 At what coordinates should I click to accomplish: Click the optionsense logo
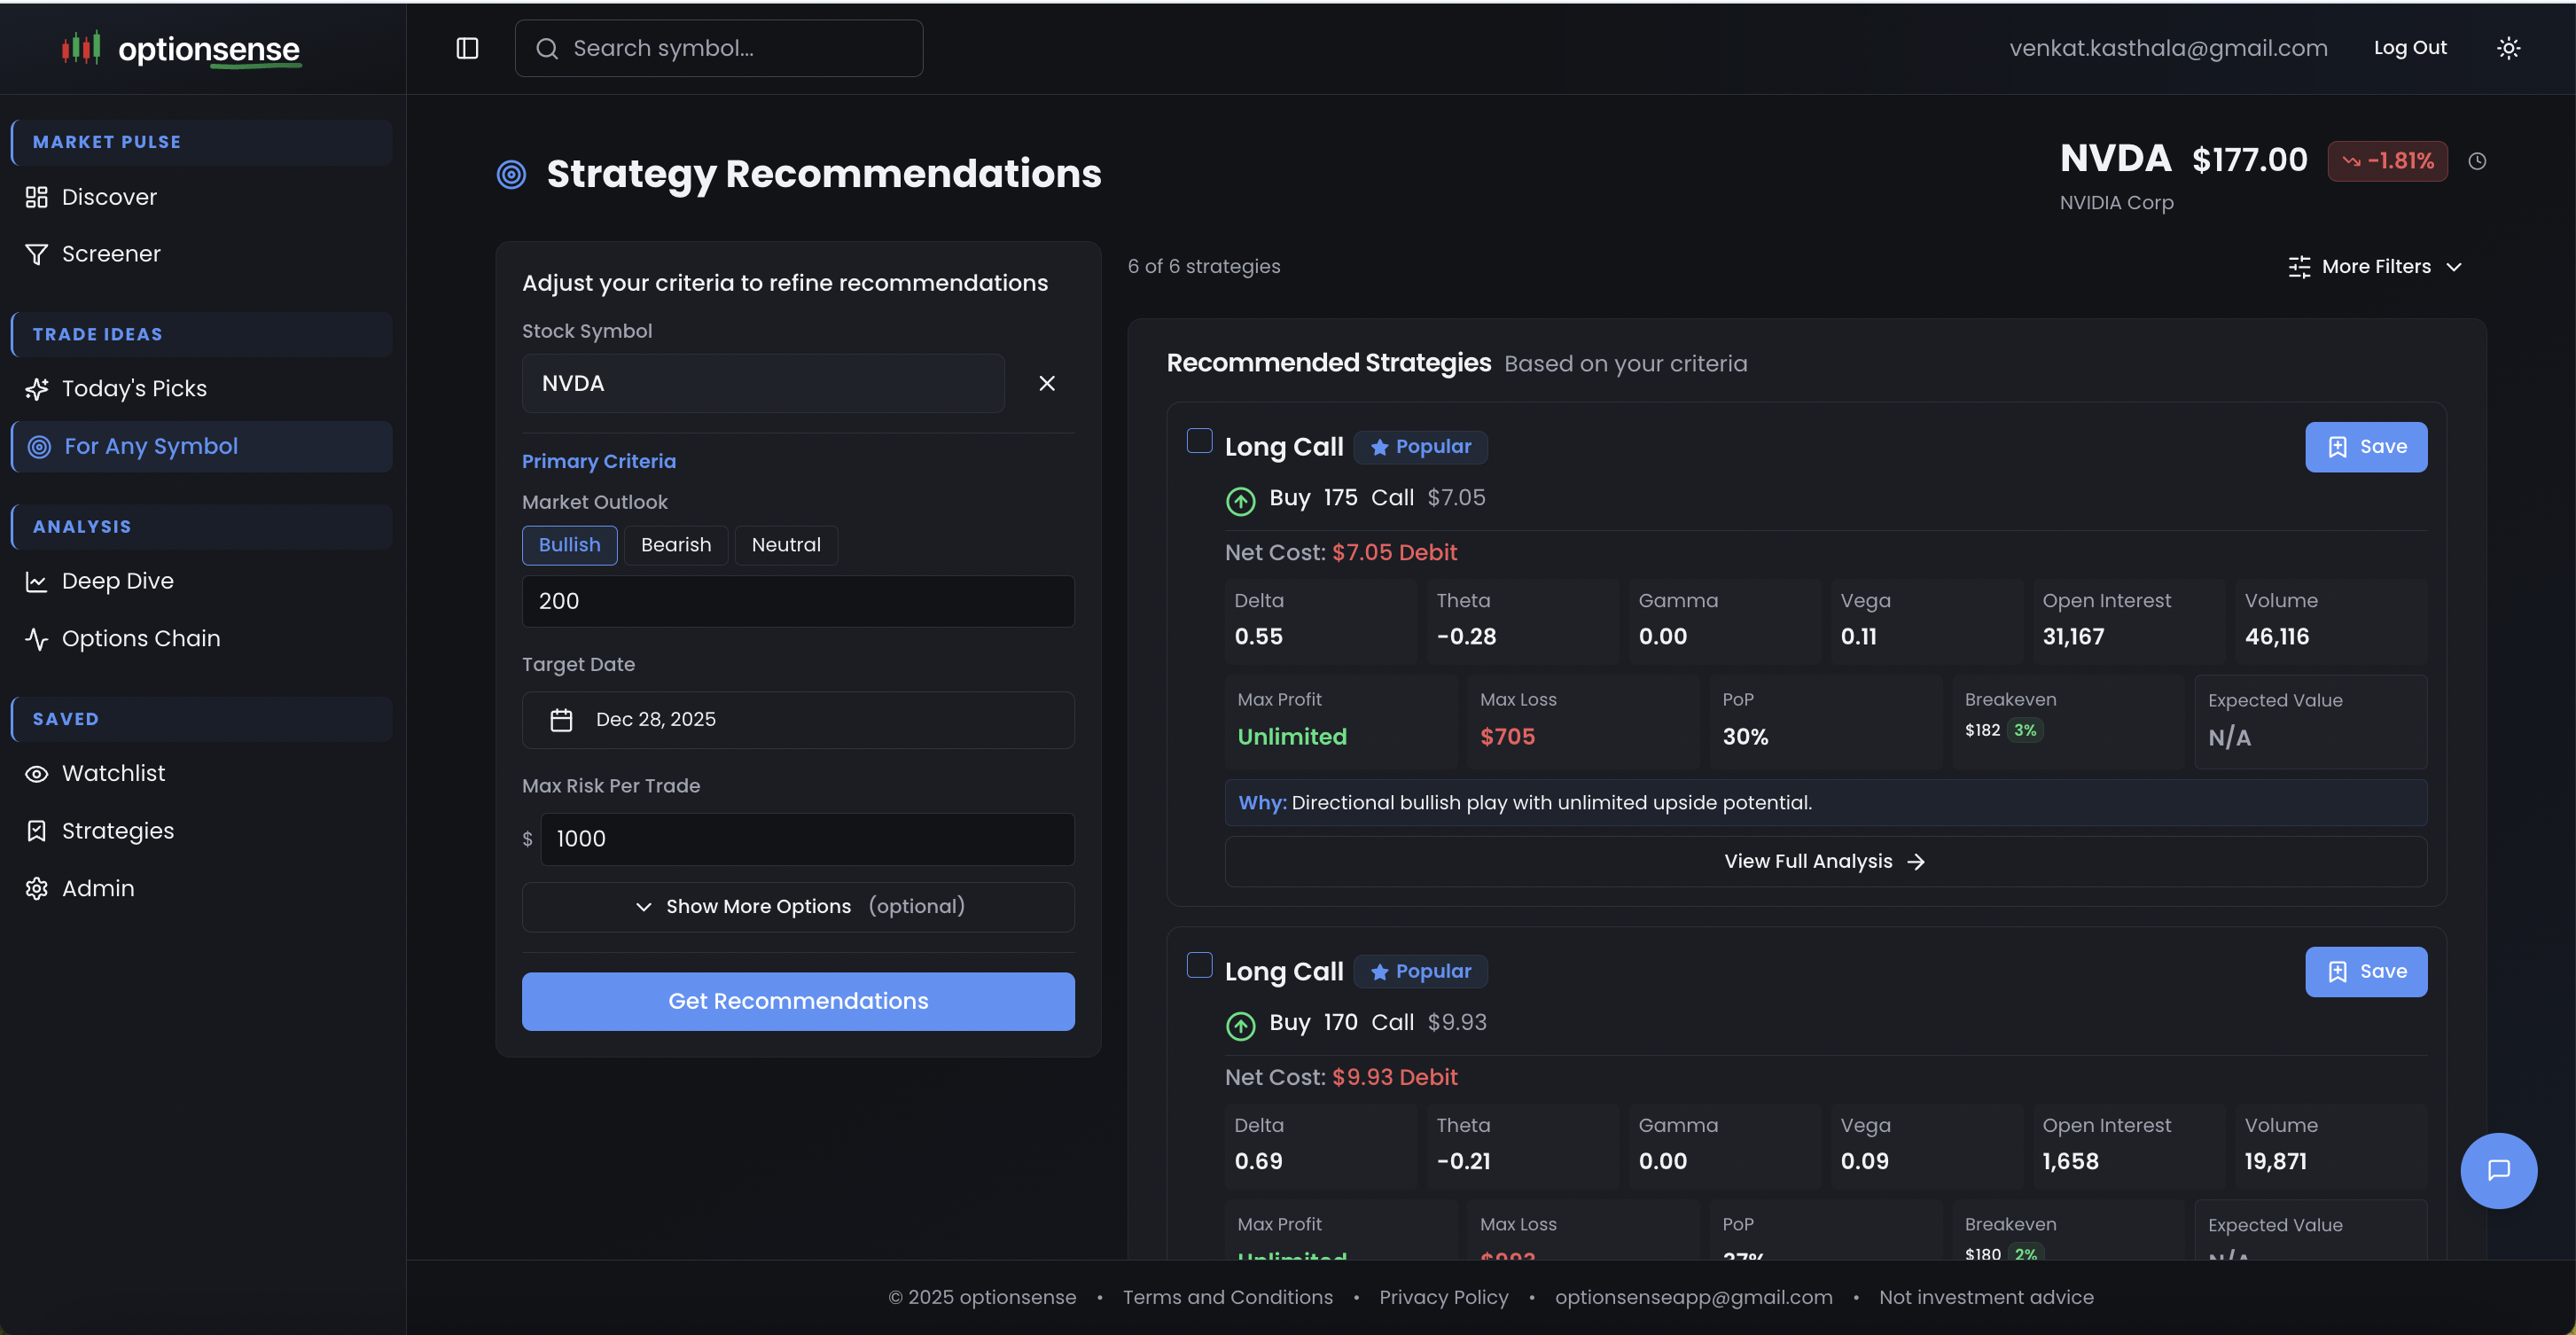pos(181,48)
